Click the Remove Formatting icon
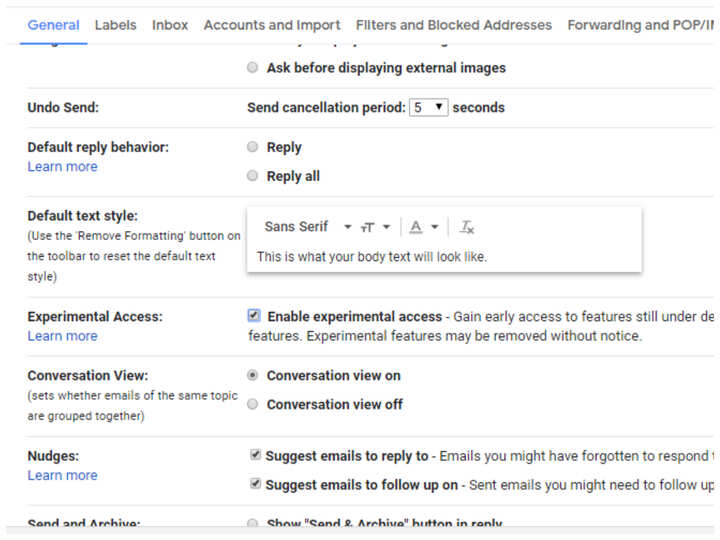Screen dimensions: 720x540 [x=467, y=227]
